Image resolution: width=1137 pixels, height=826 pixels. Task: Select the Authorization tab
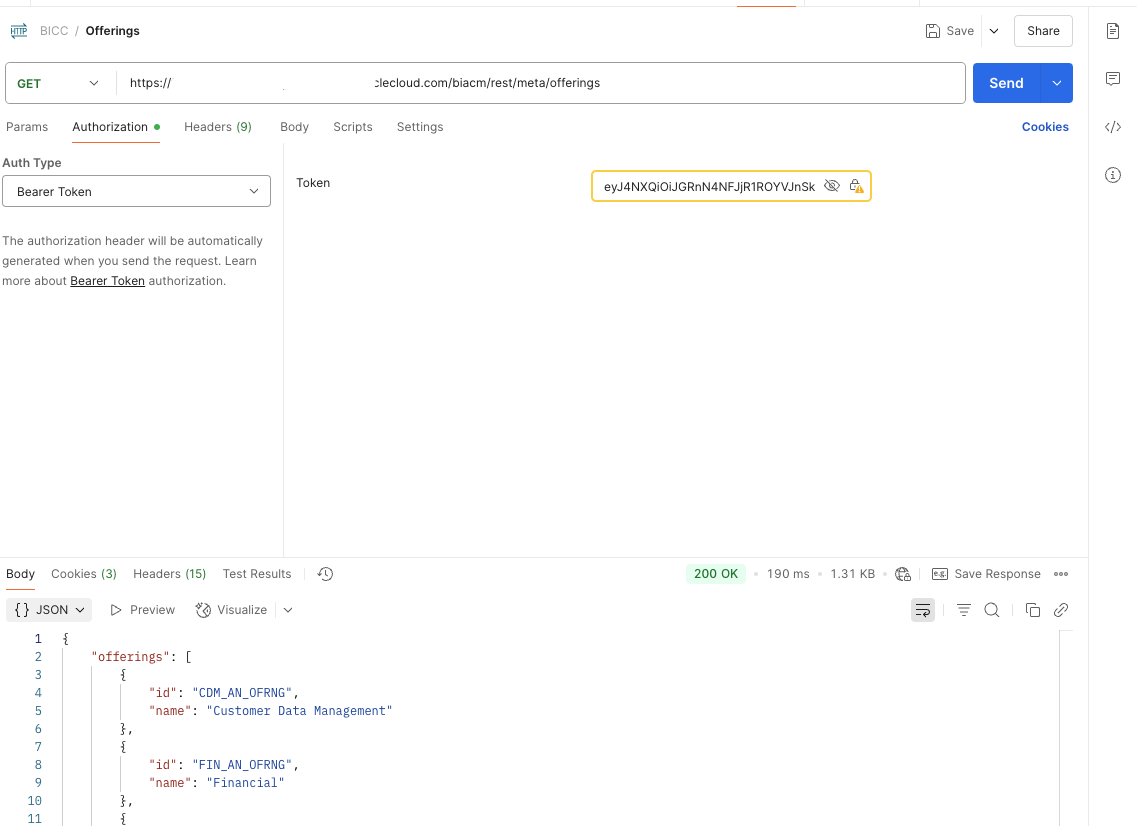click(x=116, y=127)
